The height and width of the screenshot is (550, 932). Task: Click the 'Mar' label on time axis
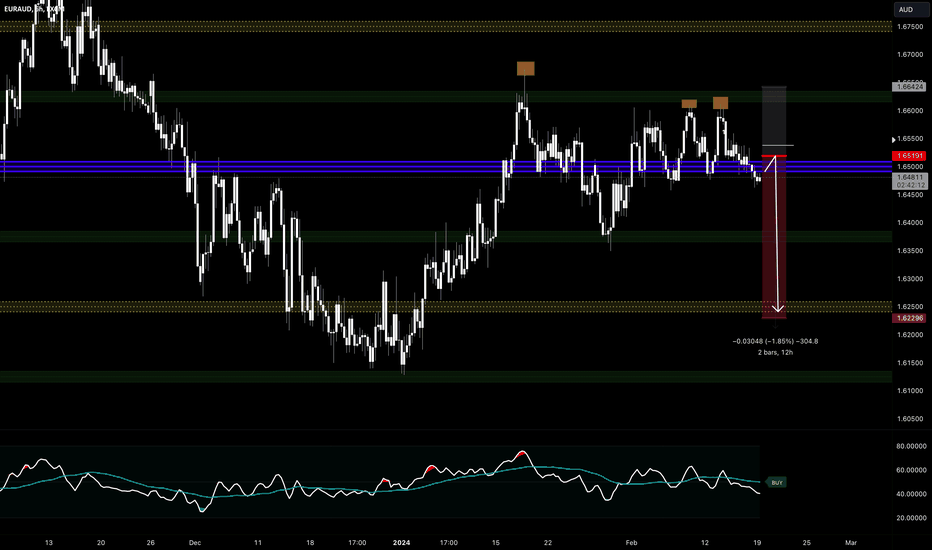pos(851,542)
